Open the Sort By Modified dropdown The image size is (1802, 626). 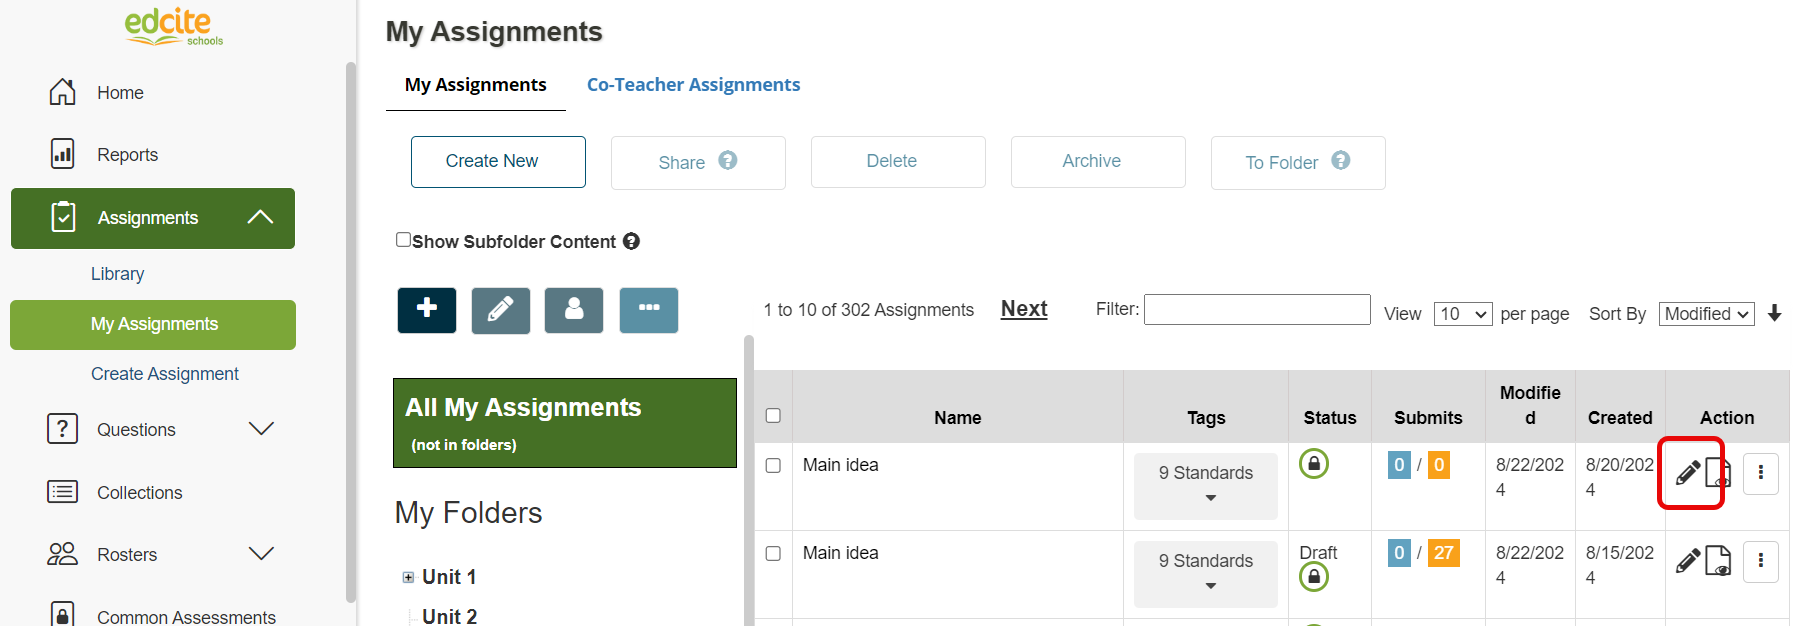click(1707, 314)
